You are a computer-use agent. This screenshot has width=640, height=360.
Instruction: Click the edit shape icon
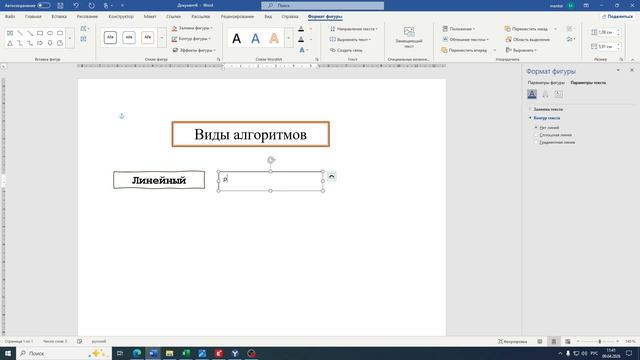click(84, 29)
